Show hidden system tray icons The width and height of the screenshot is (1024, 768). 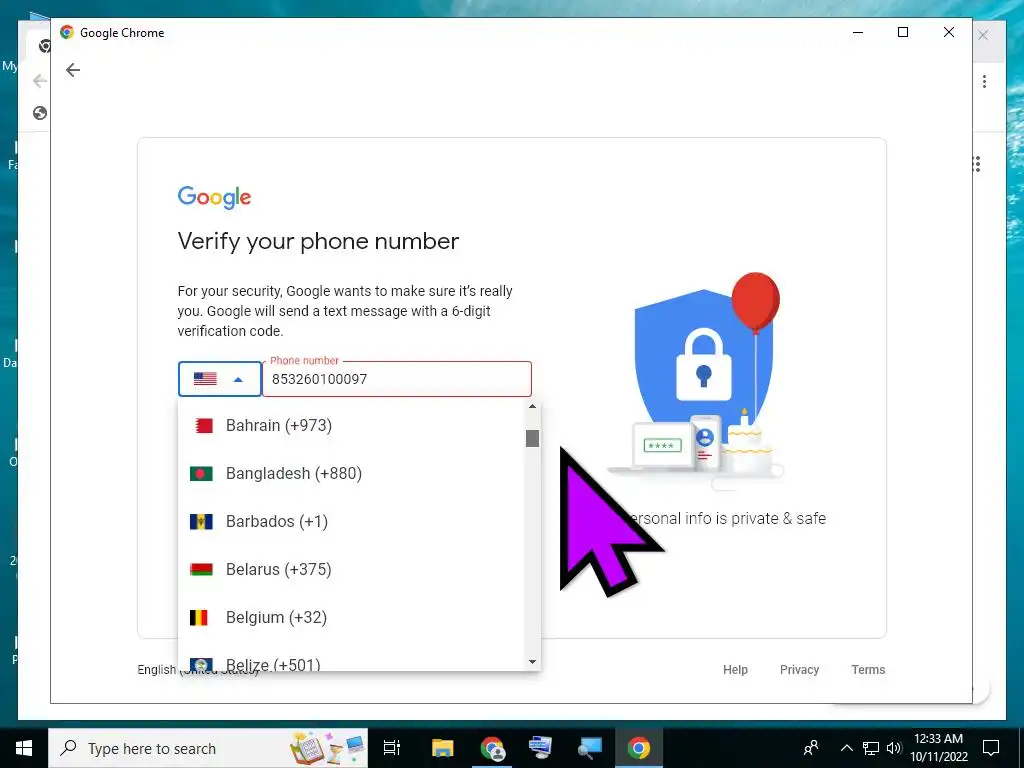846,748
